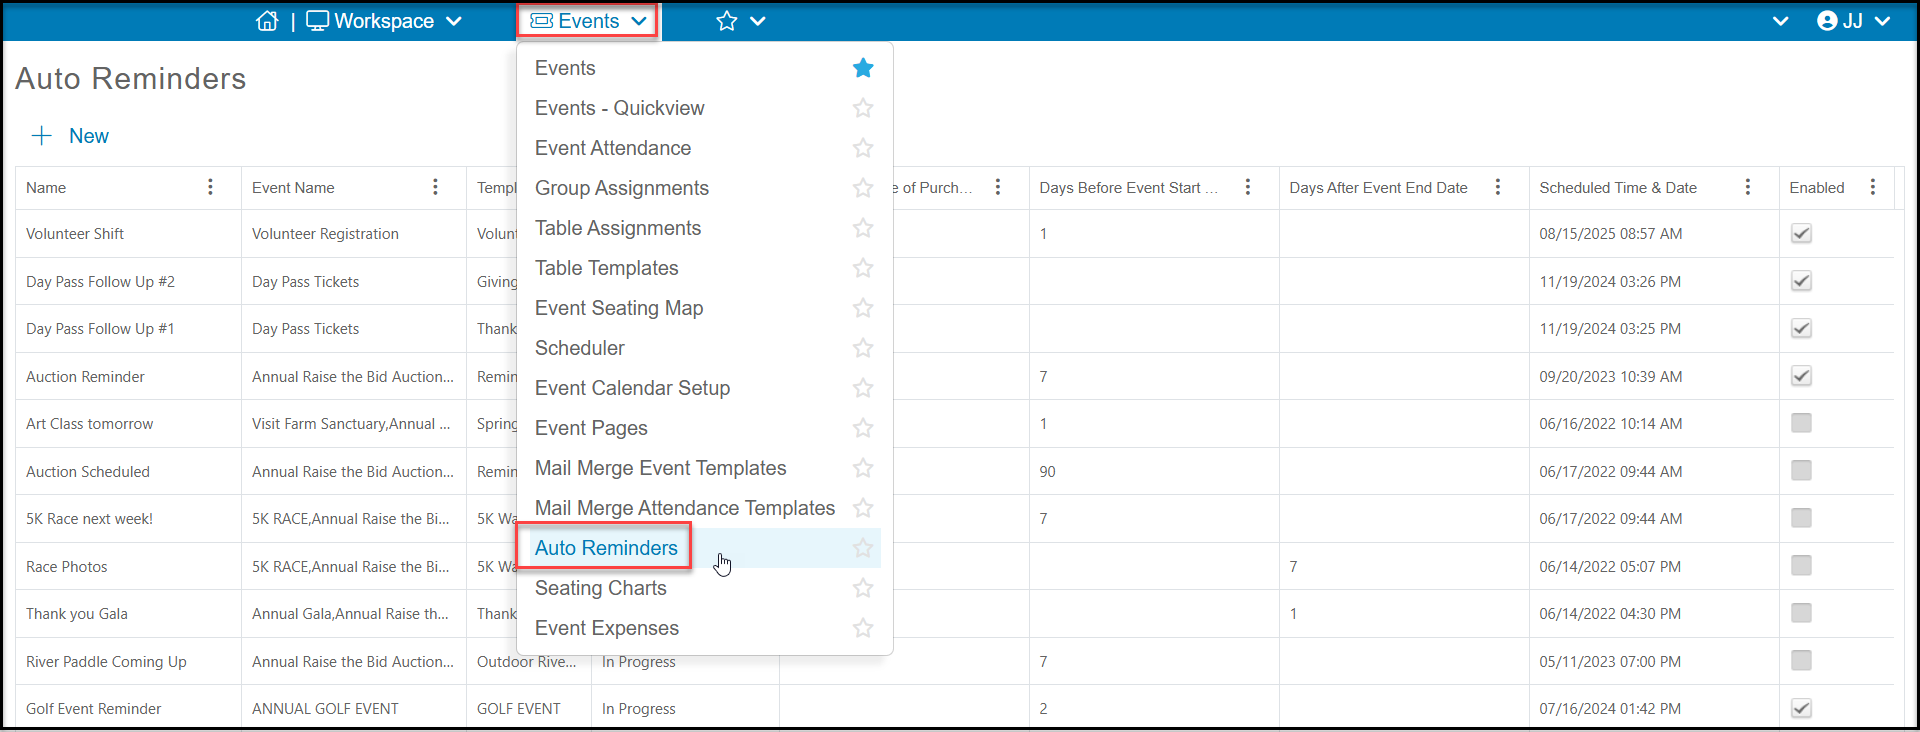
Task: Enable the Art Class tomorrow reminder
Action: pyautogui.click(x=1801, y=423)
